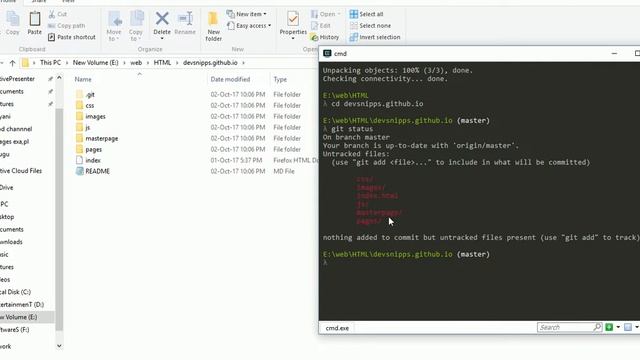Switch to the cmd.exe console tab

click(x=337, y=328)
